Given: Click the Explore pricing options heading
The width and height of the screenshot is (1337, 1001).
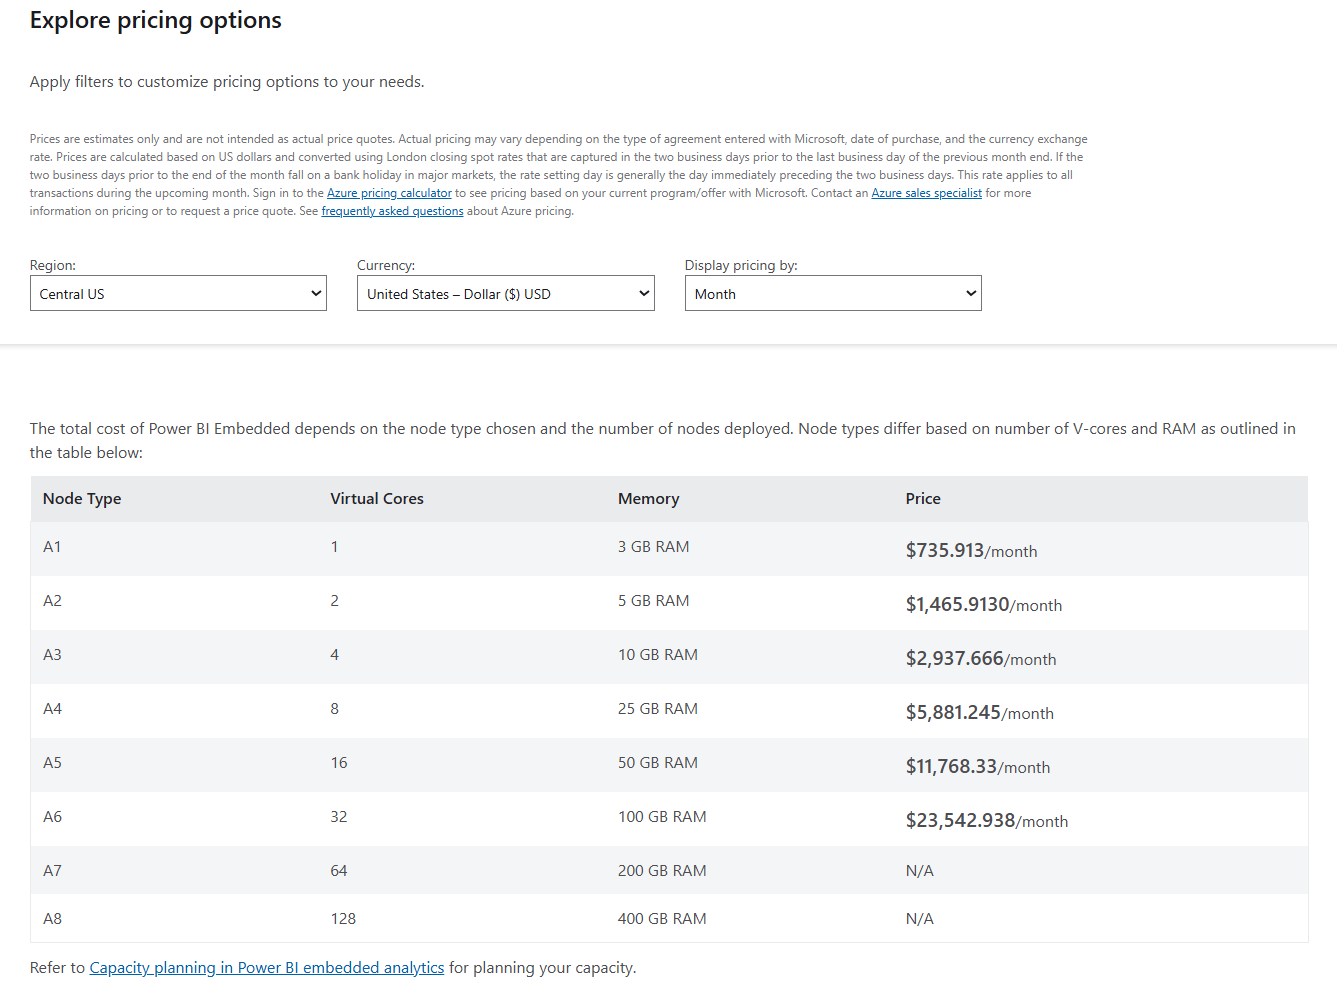Looking at the screenshot, I should 156,21.
